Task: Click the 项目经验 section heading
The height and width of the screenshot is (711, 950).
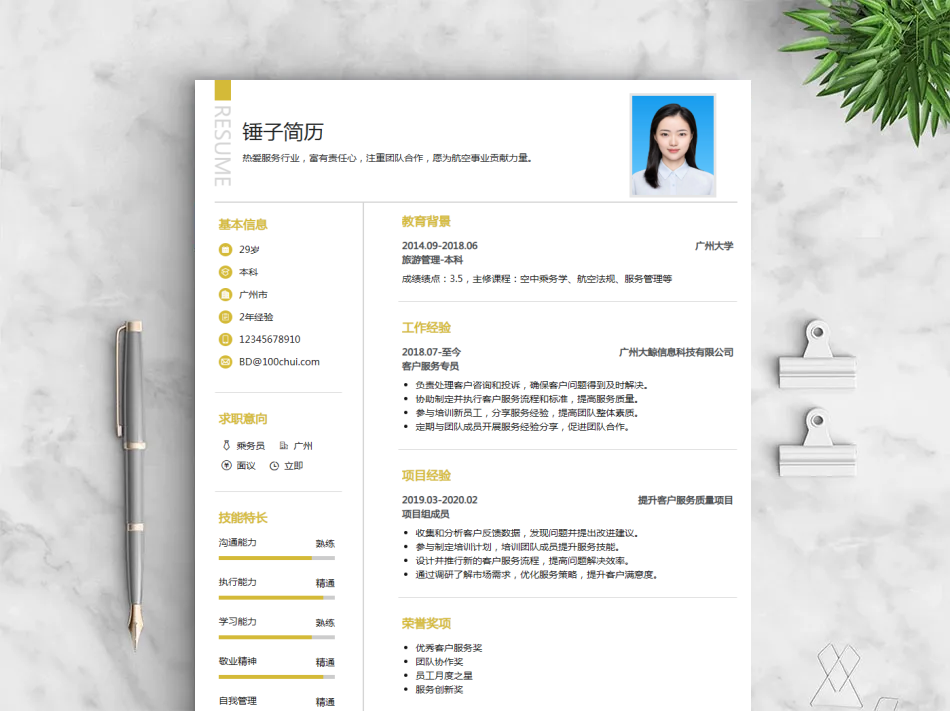Action: 427,475
